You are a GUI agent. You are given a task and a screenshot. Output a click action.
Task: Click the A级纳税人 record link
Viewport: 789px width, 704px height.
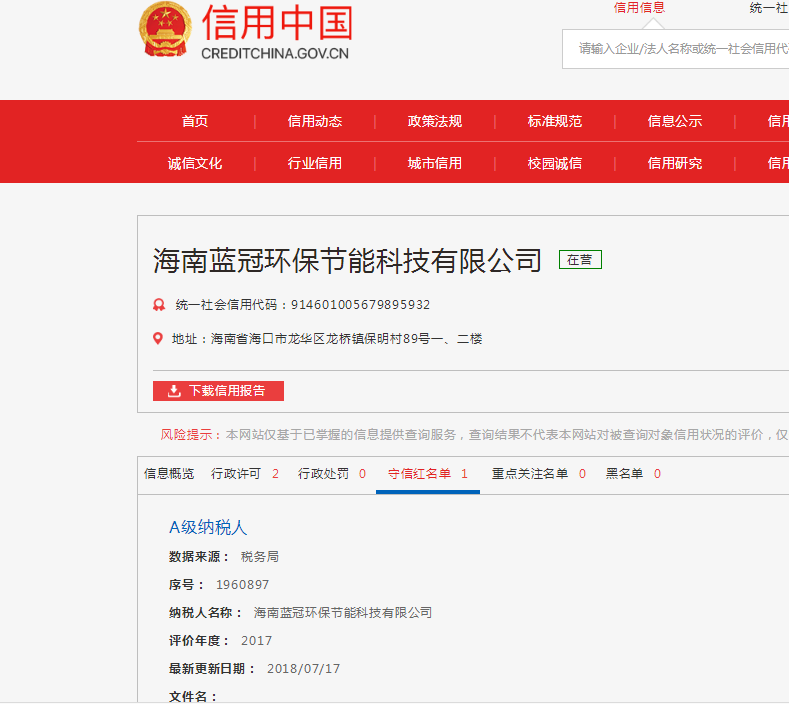(208, 527)
